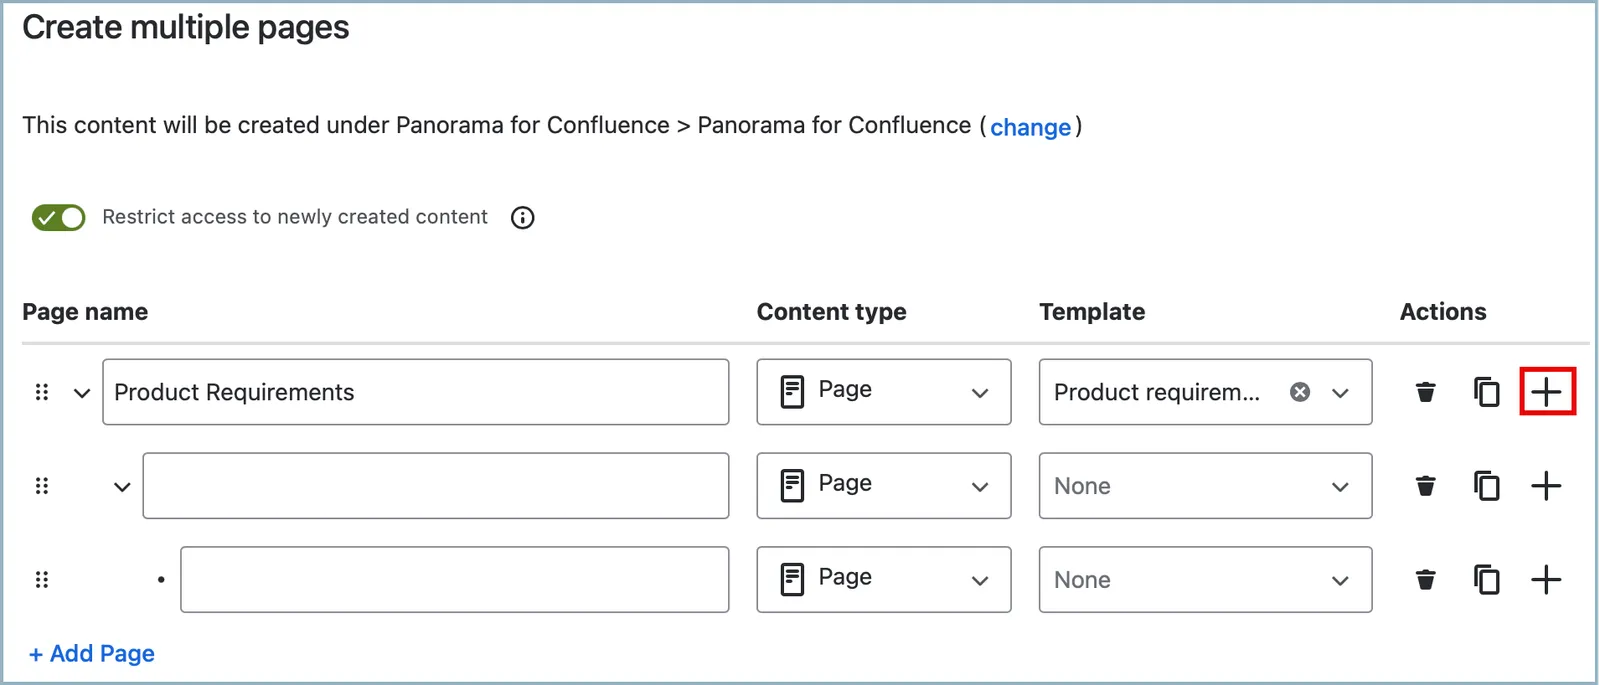The height and width of the screenshot is (685, 1600).
Task: Open info icon beside Restrict access
Action: tap(523, 218)
